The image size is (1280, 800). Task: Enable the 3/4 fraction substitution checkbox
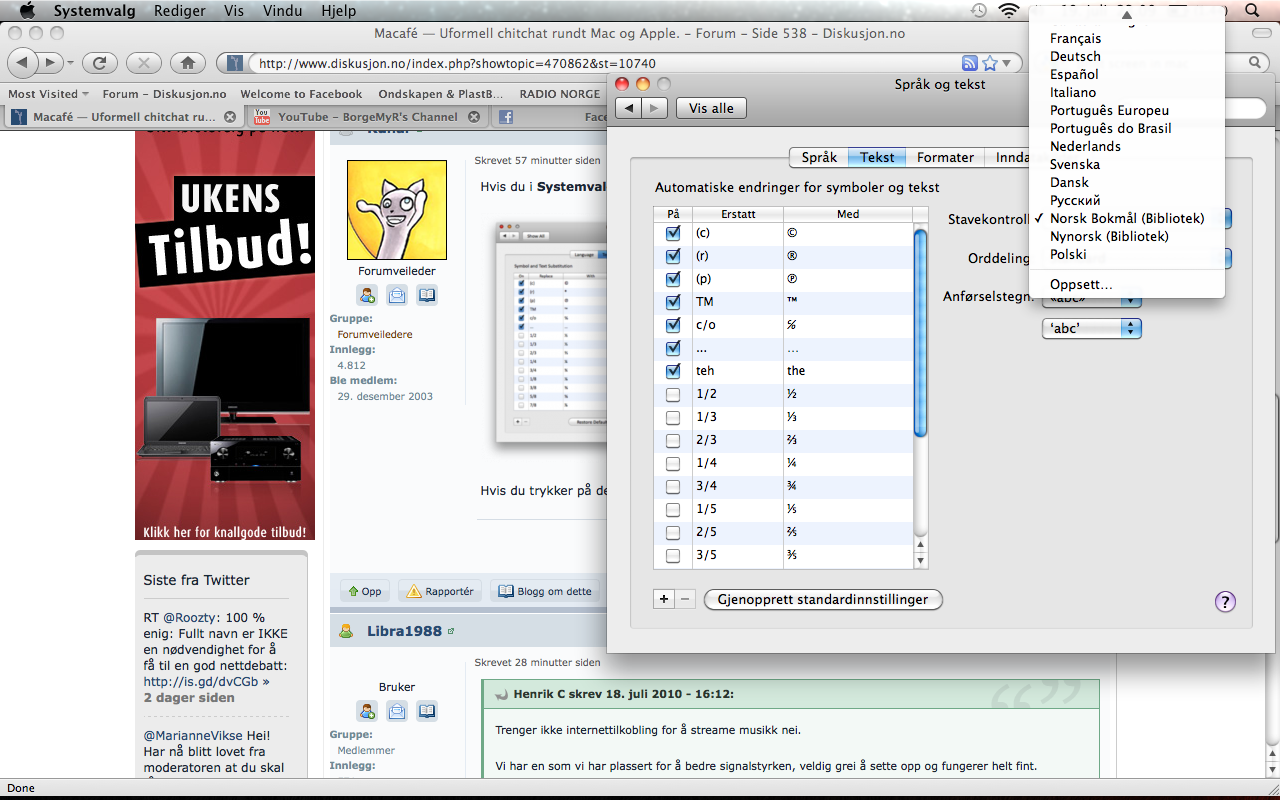click(x=673, y=486)
